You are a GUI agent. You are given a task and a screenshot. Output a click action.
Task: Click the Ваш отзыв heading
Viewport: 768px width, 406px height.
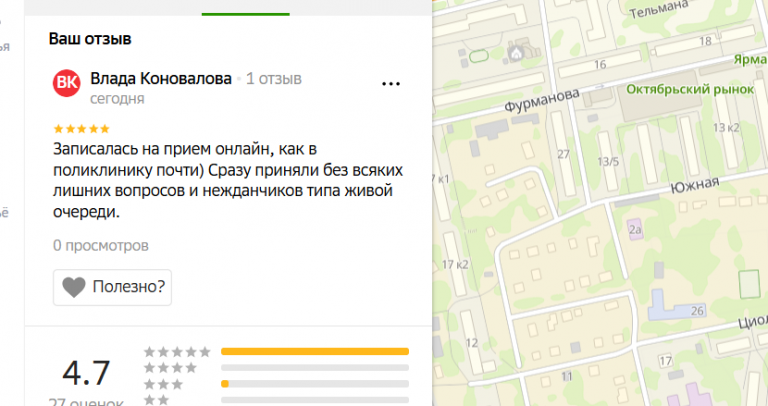click(90, 39)
